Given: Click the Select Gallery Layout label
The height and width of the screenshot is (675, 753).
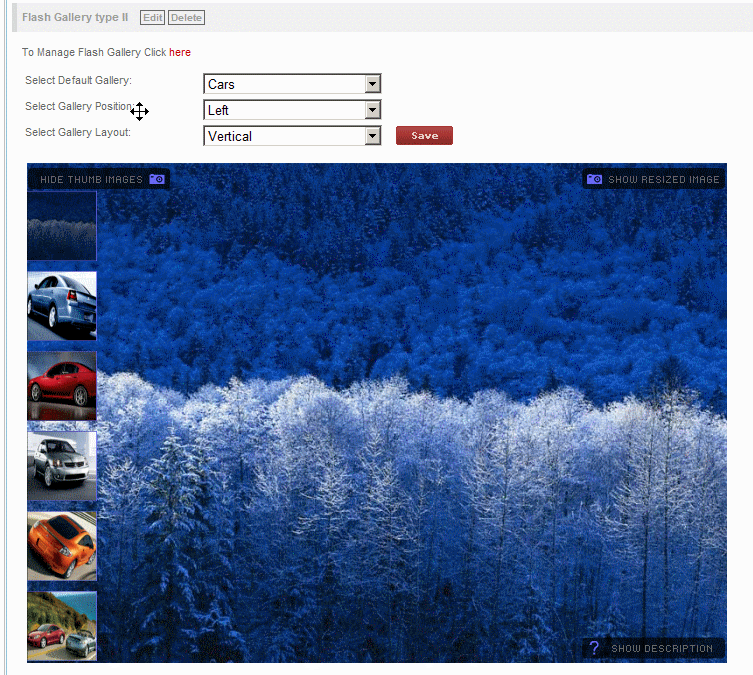Looking at the screenshot, I should 78,132.
